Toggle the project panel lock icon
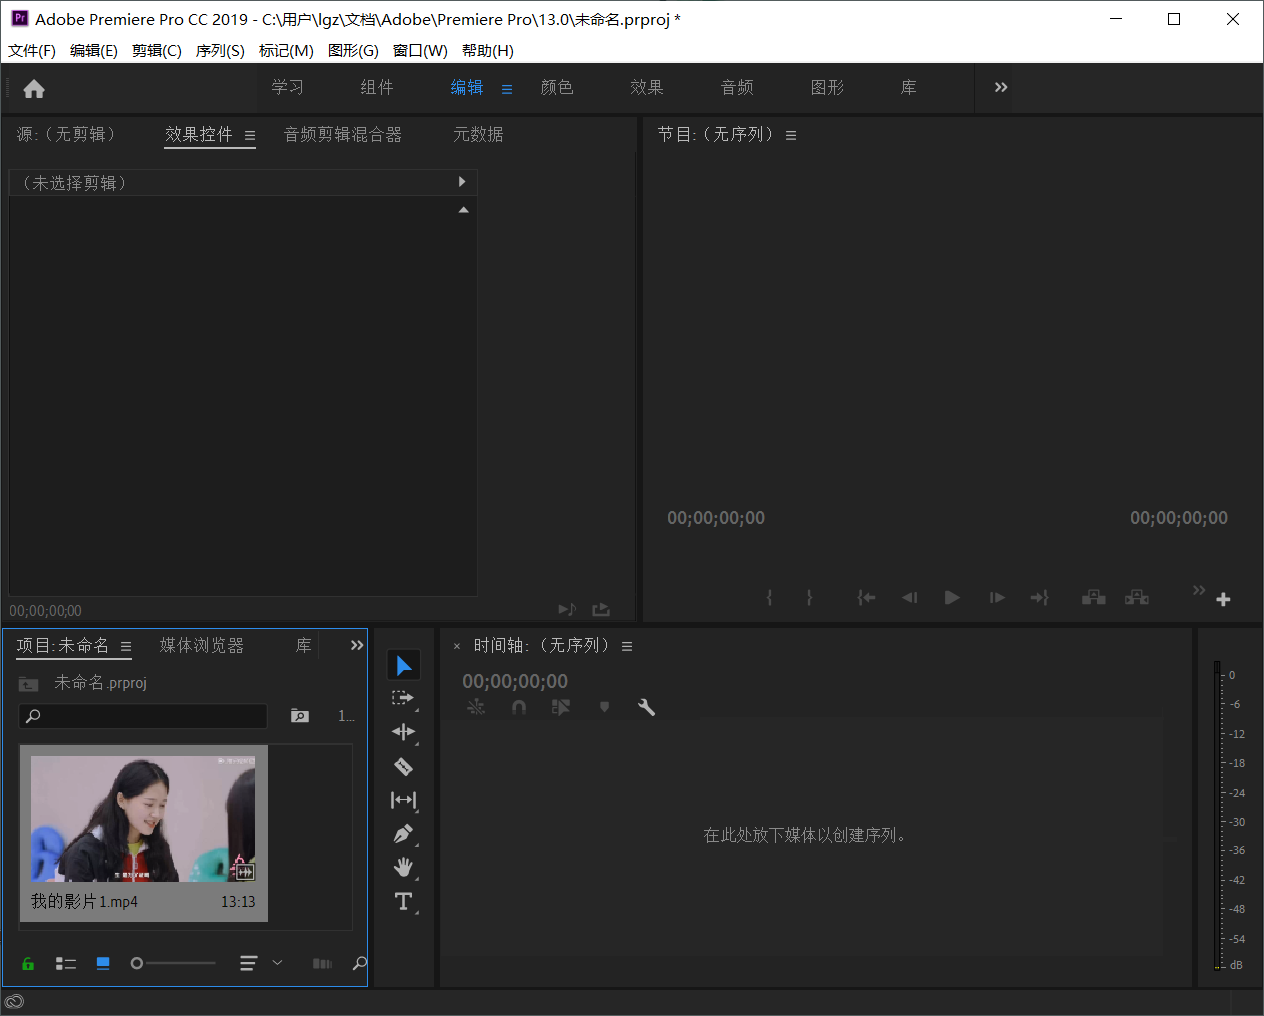The height and width of the screenshot is (1016, 1264). (x=27, y=963)
